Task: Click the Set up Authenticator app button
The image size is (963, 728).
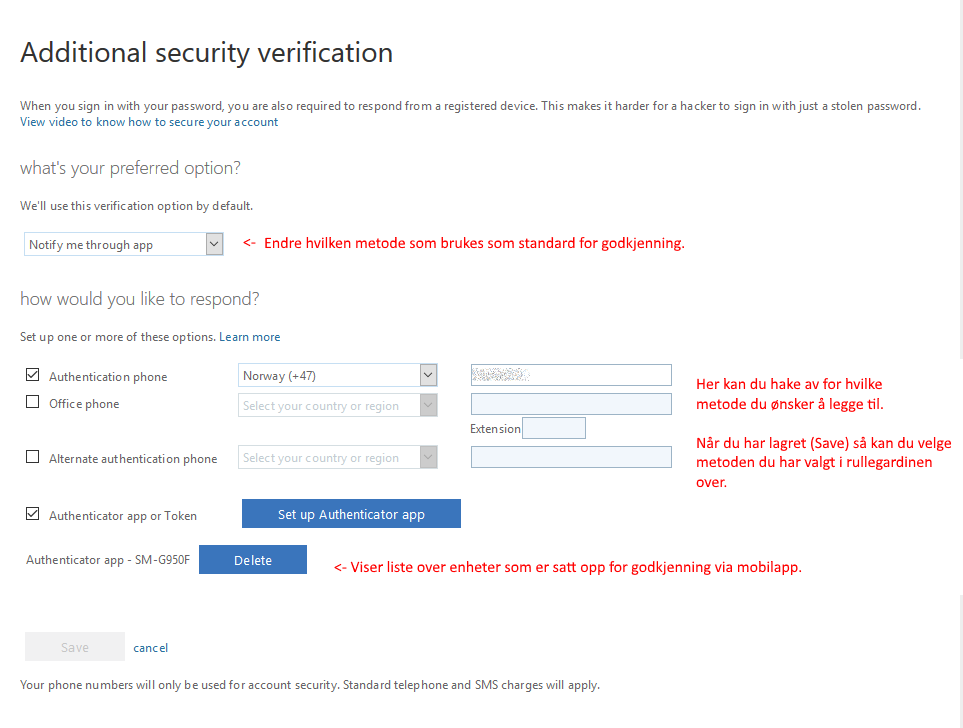Action: [x=351, y=514]
